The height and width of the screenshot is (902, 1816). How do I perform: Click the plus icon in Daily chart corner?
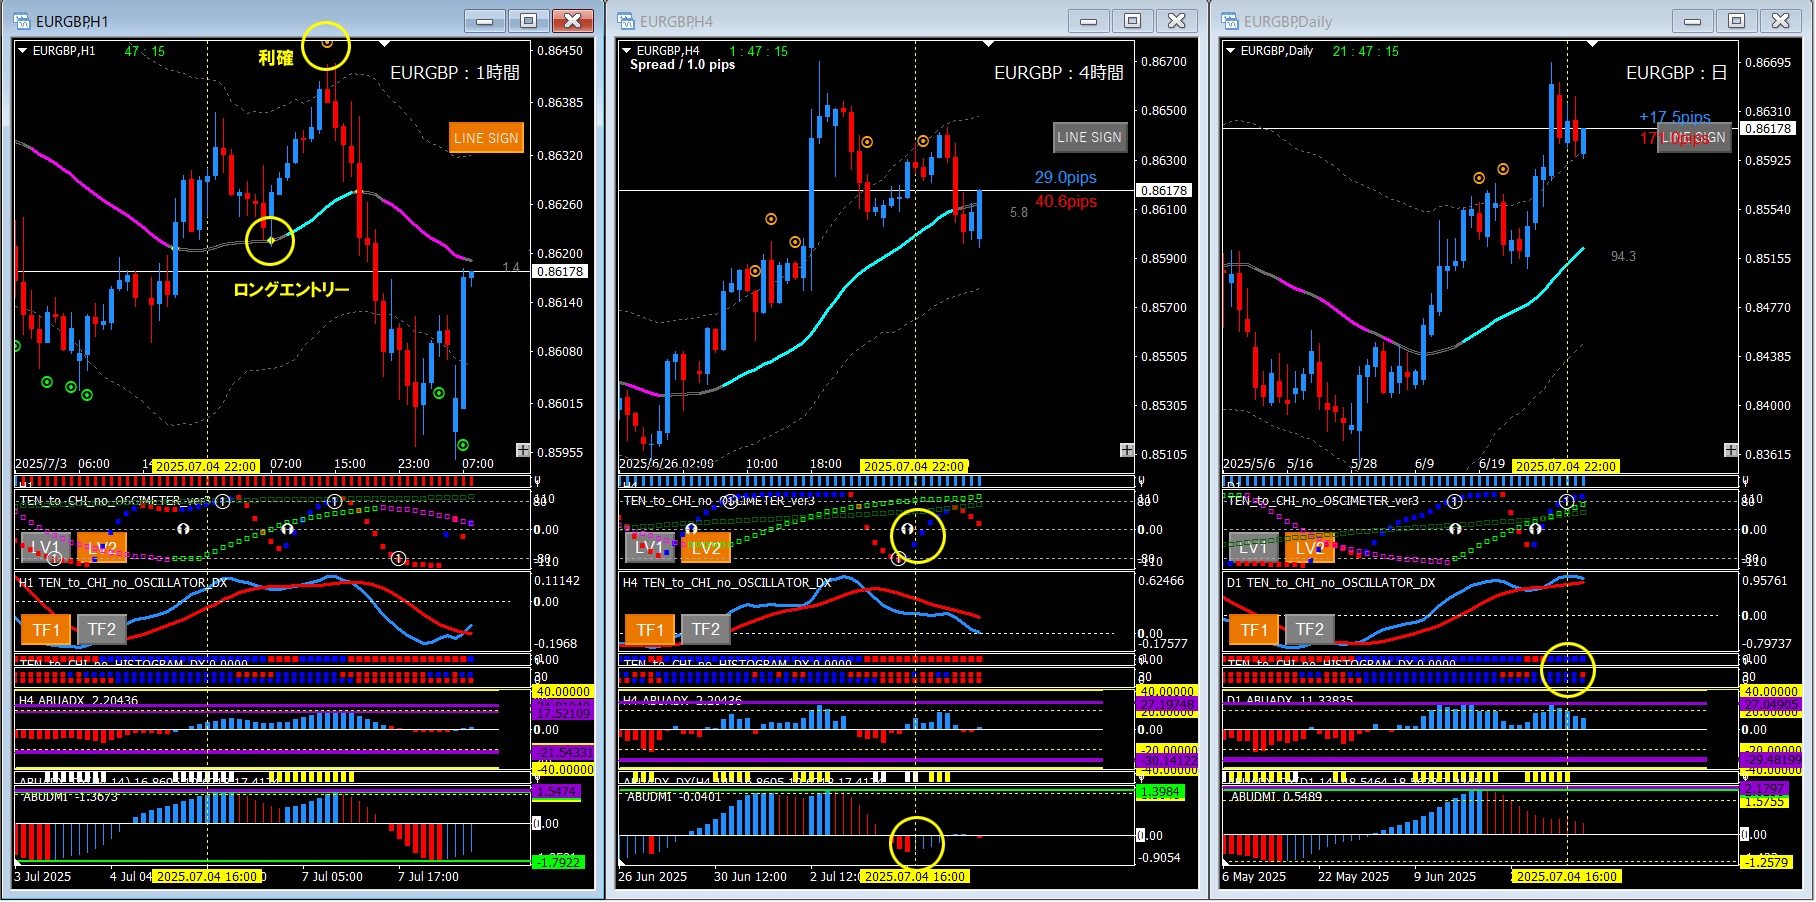tap(1731, 450)
